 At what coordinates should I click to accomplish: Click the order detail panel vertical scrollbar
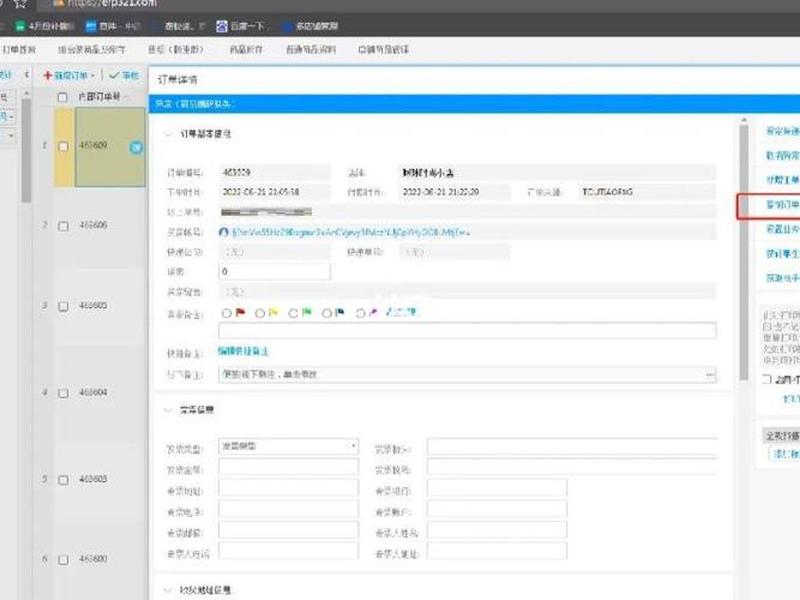744,252
